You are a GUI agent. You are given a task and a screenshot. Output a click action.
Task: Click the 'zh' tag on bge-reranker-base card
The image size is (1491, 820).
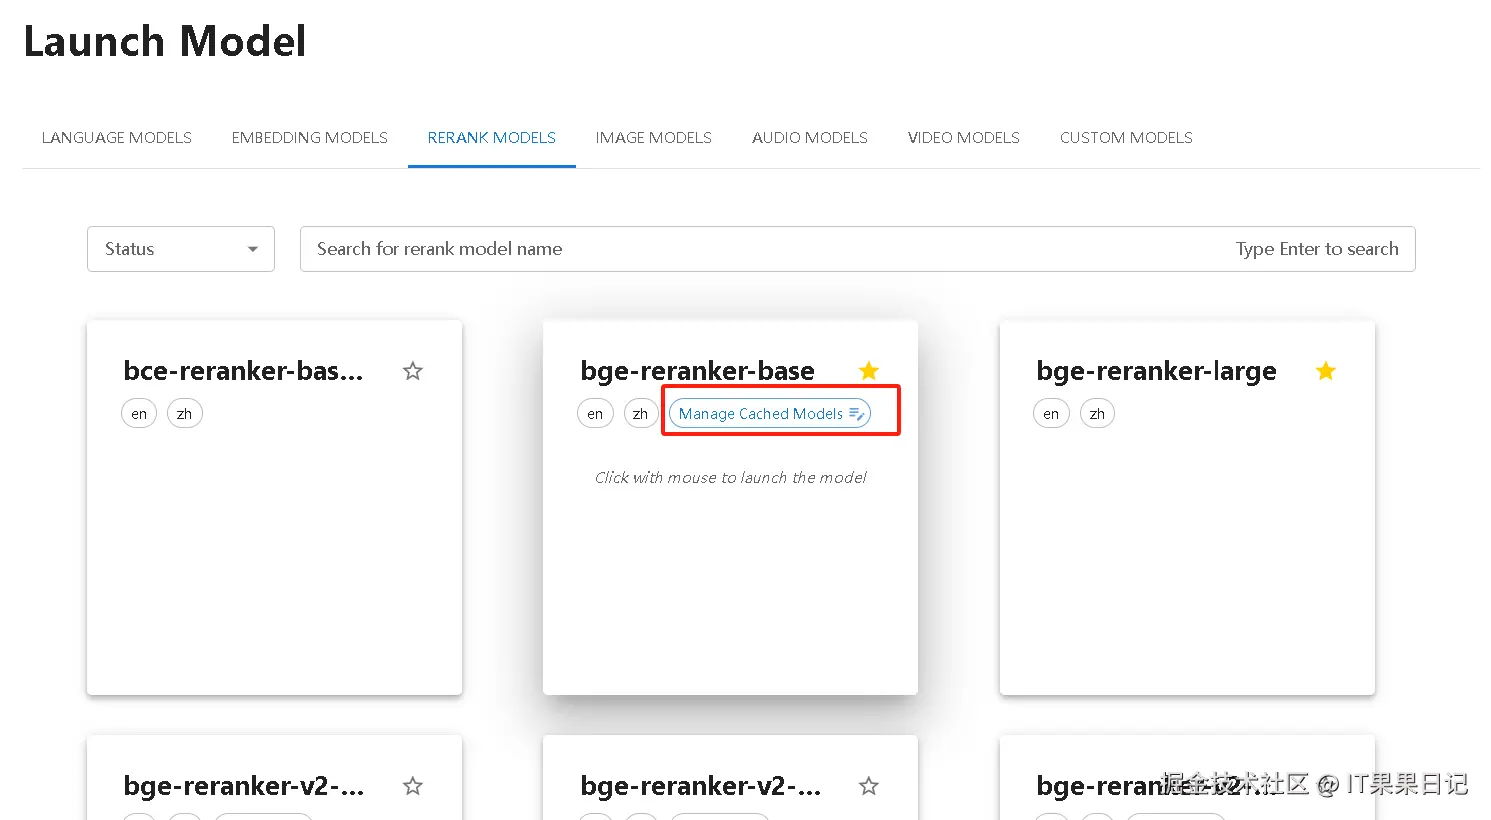click(641, 413)
